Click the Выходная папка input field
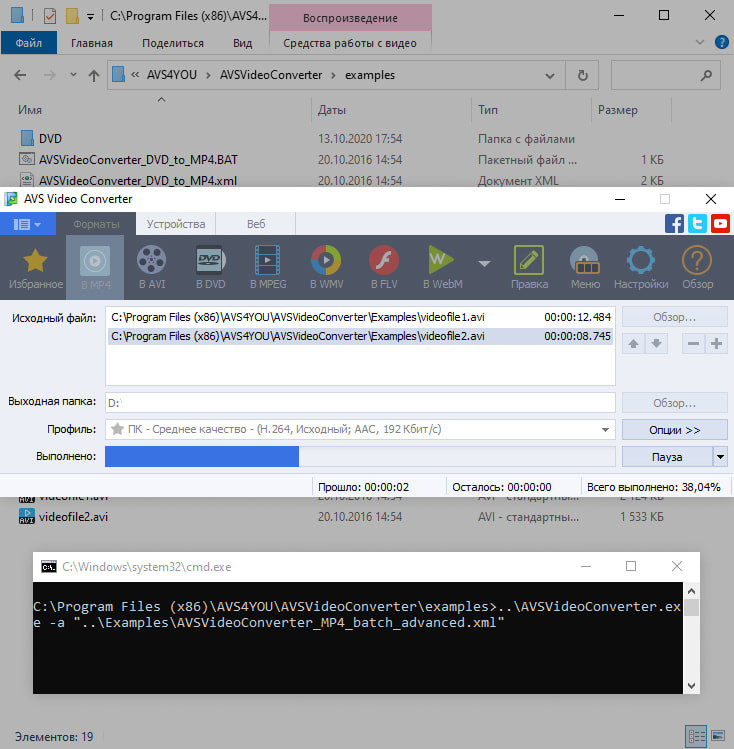The image size is (734, 749). click(360, 403)
